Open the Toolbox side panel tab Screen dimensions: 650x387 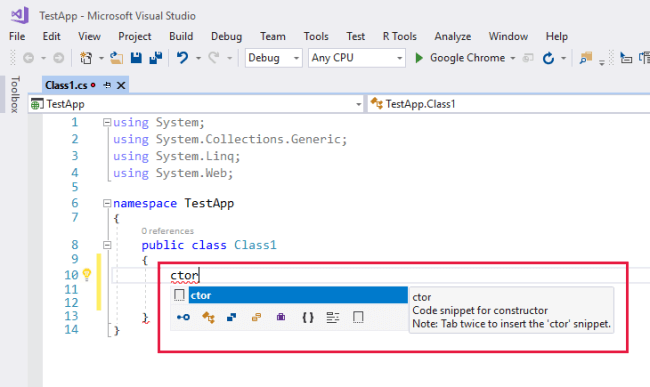coord(15,94)
